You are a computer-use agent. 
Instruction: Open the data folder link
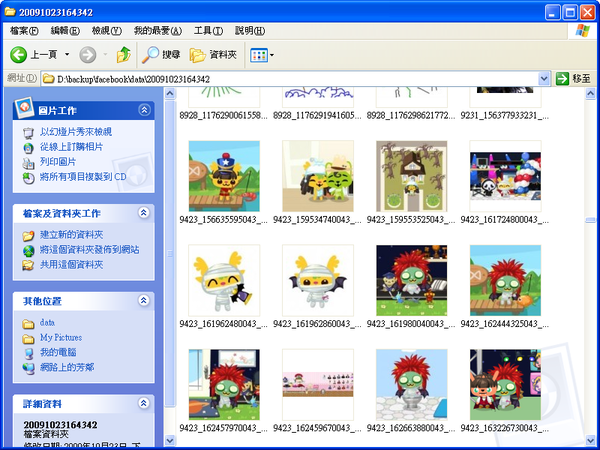47,323
